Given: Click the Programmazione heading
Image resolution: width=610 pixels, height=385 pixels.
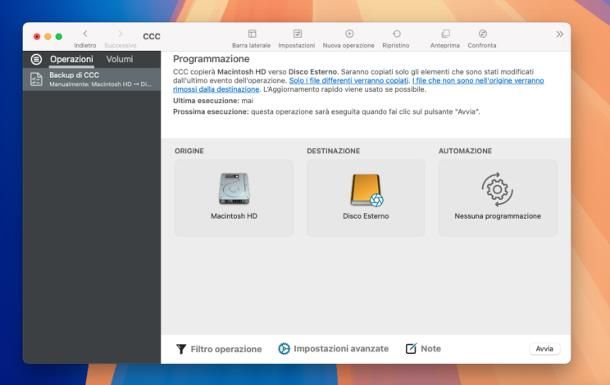Looking at the screenshot, I should 211,59.
